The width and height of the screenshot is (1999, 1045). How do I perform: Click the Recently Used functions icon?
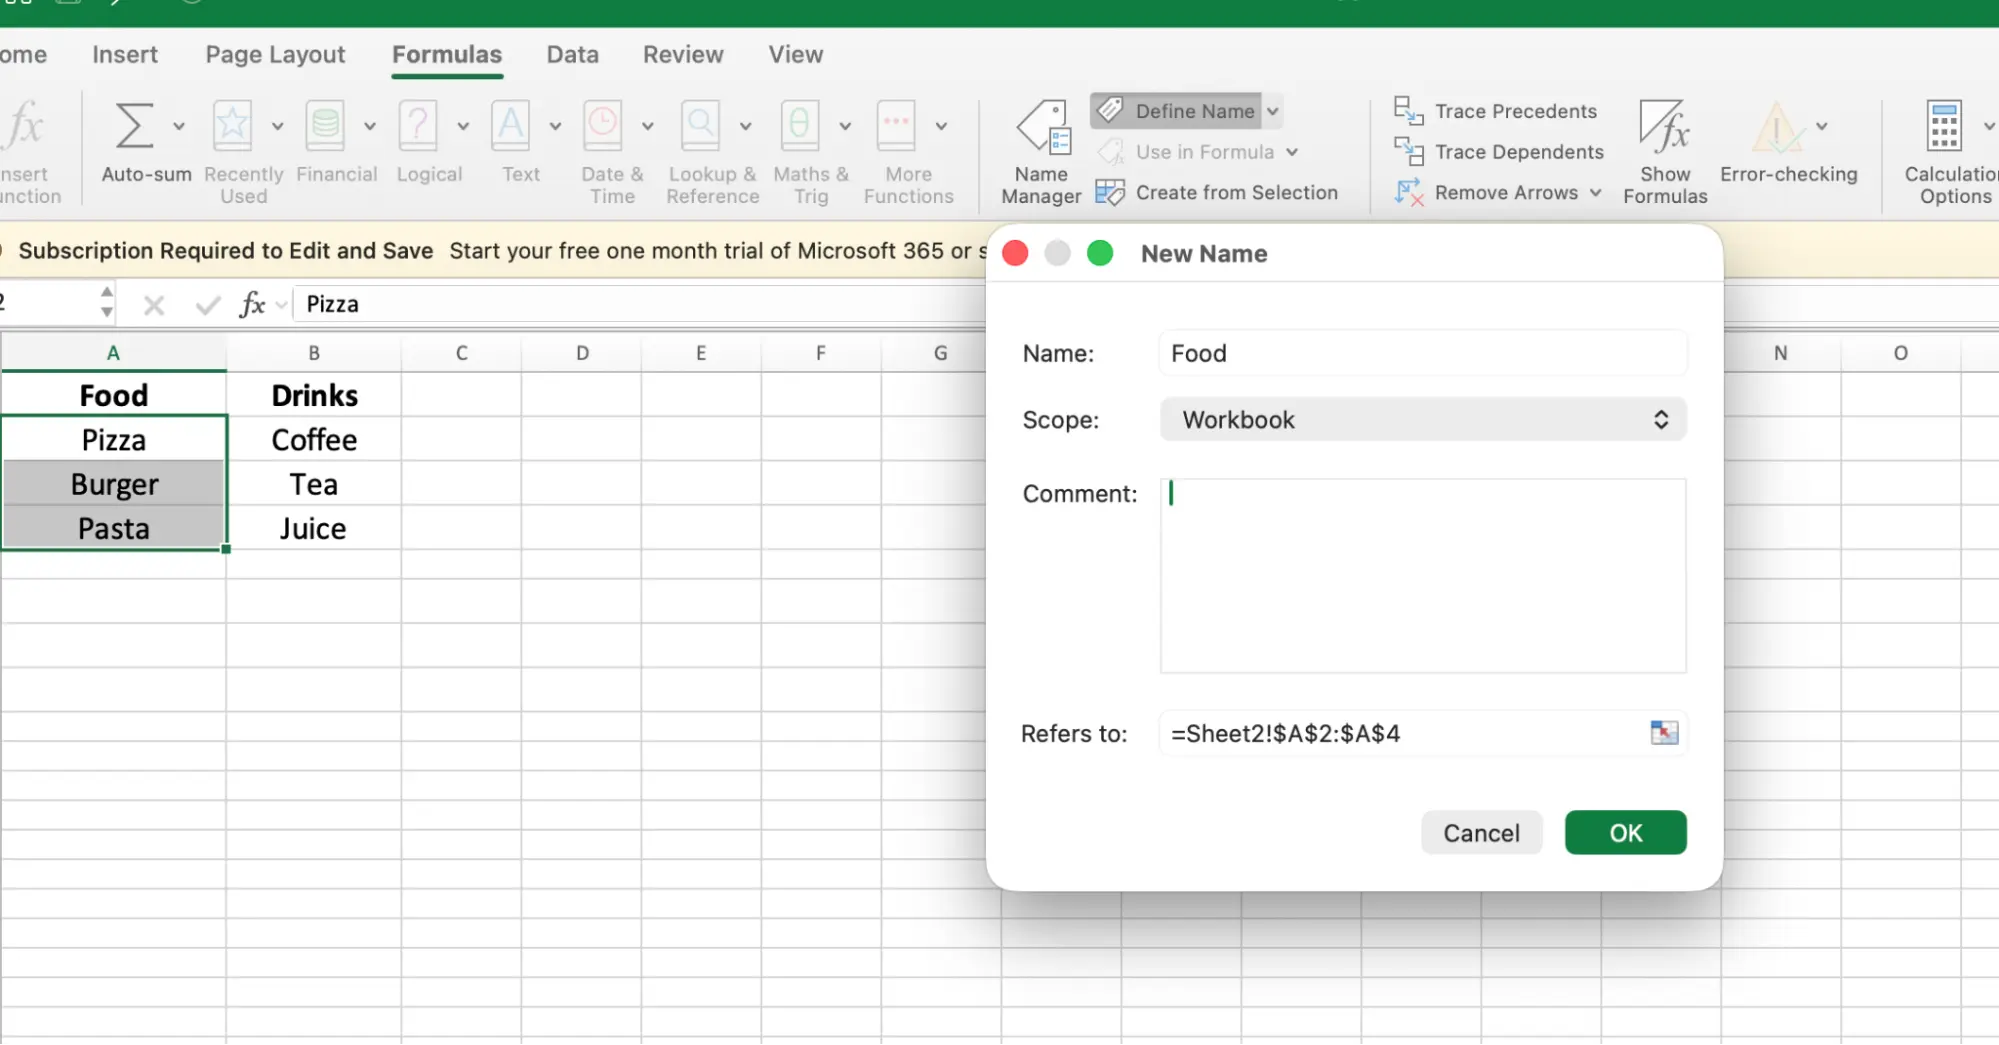[232, 127]
